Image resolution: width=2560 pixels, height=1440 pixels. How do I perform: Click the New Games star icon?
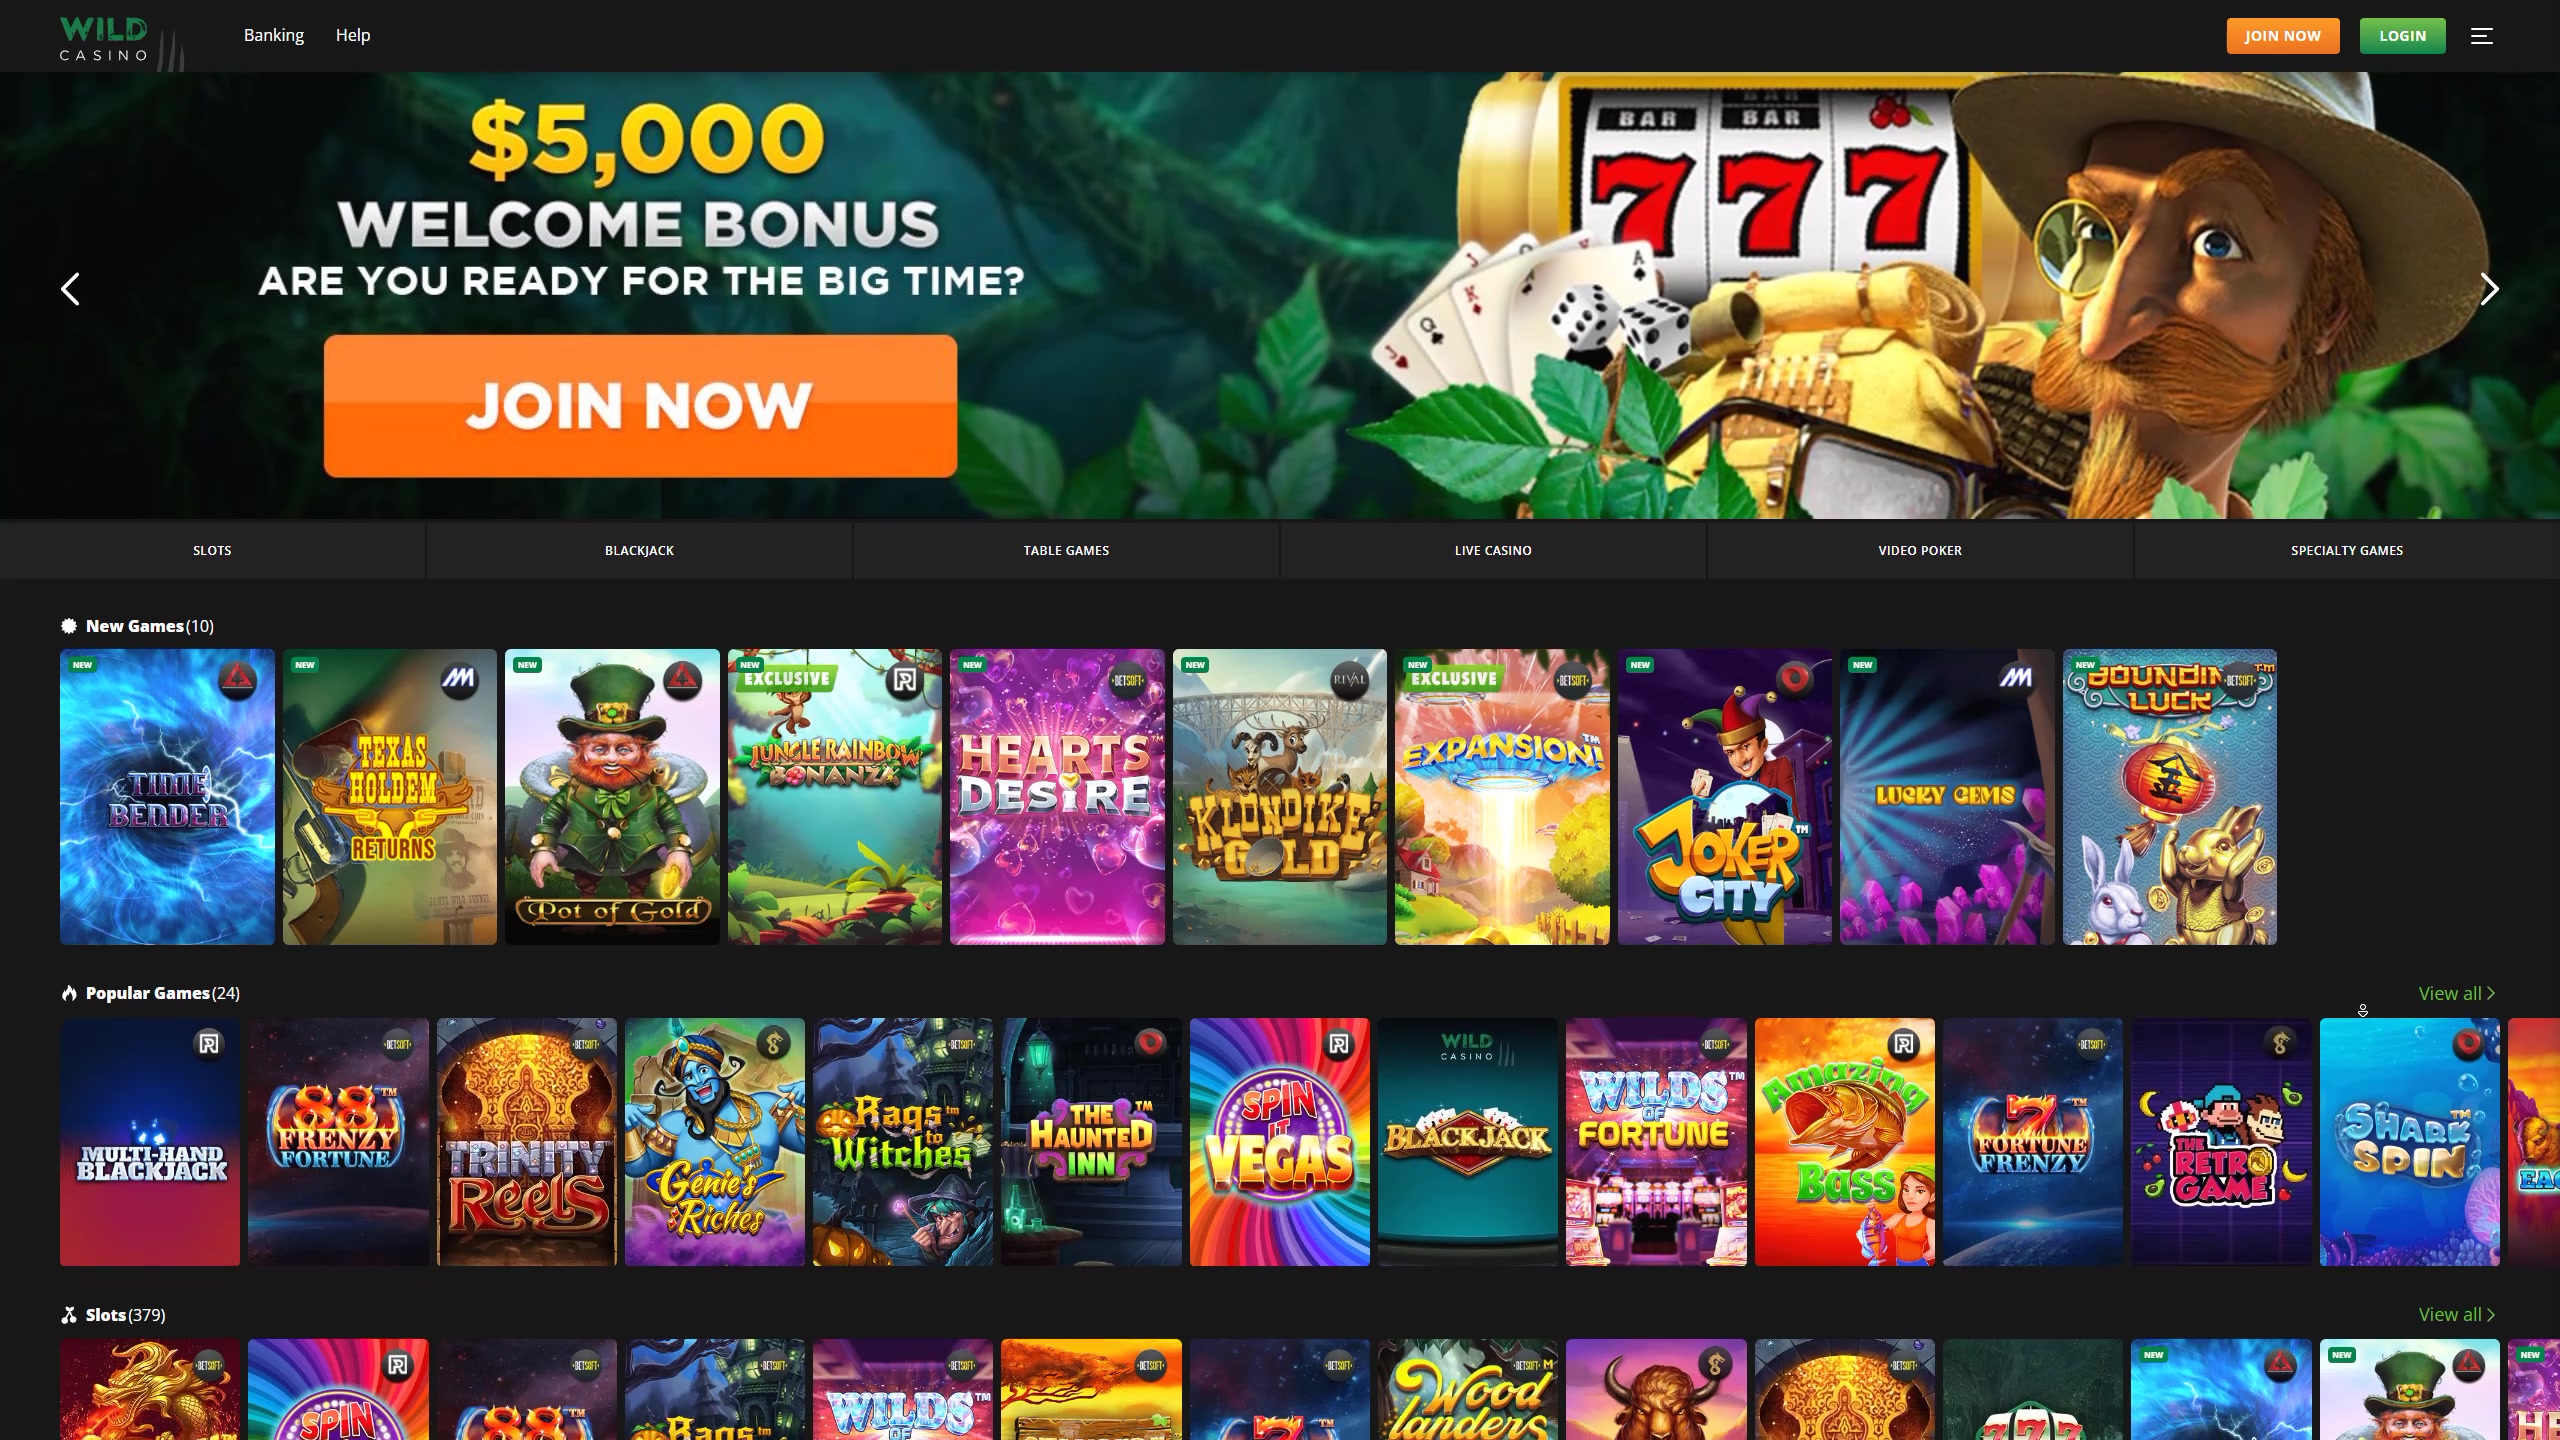tap(69, 626)
